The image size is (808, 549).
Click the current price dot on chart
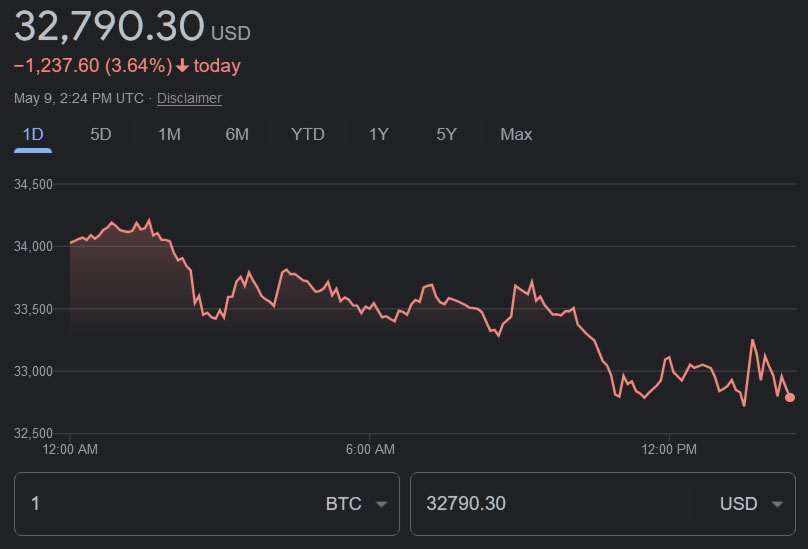(x=790, y=397)
